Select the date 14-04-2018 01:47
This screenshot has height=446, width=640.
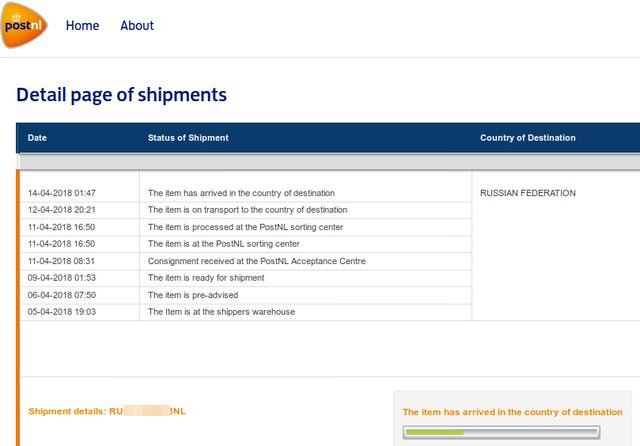(x=62, y=193)
